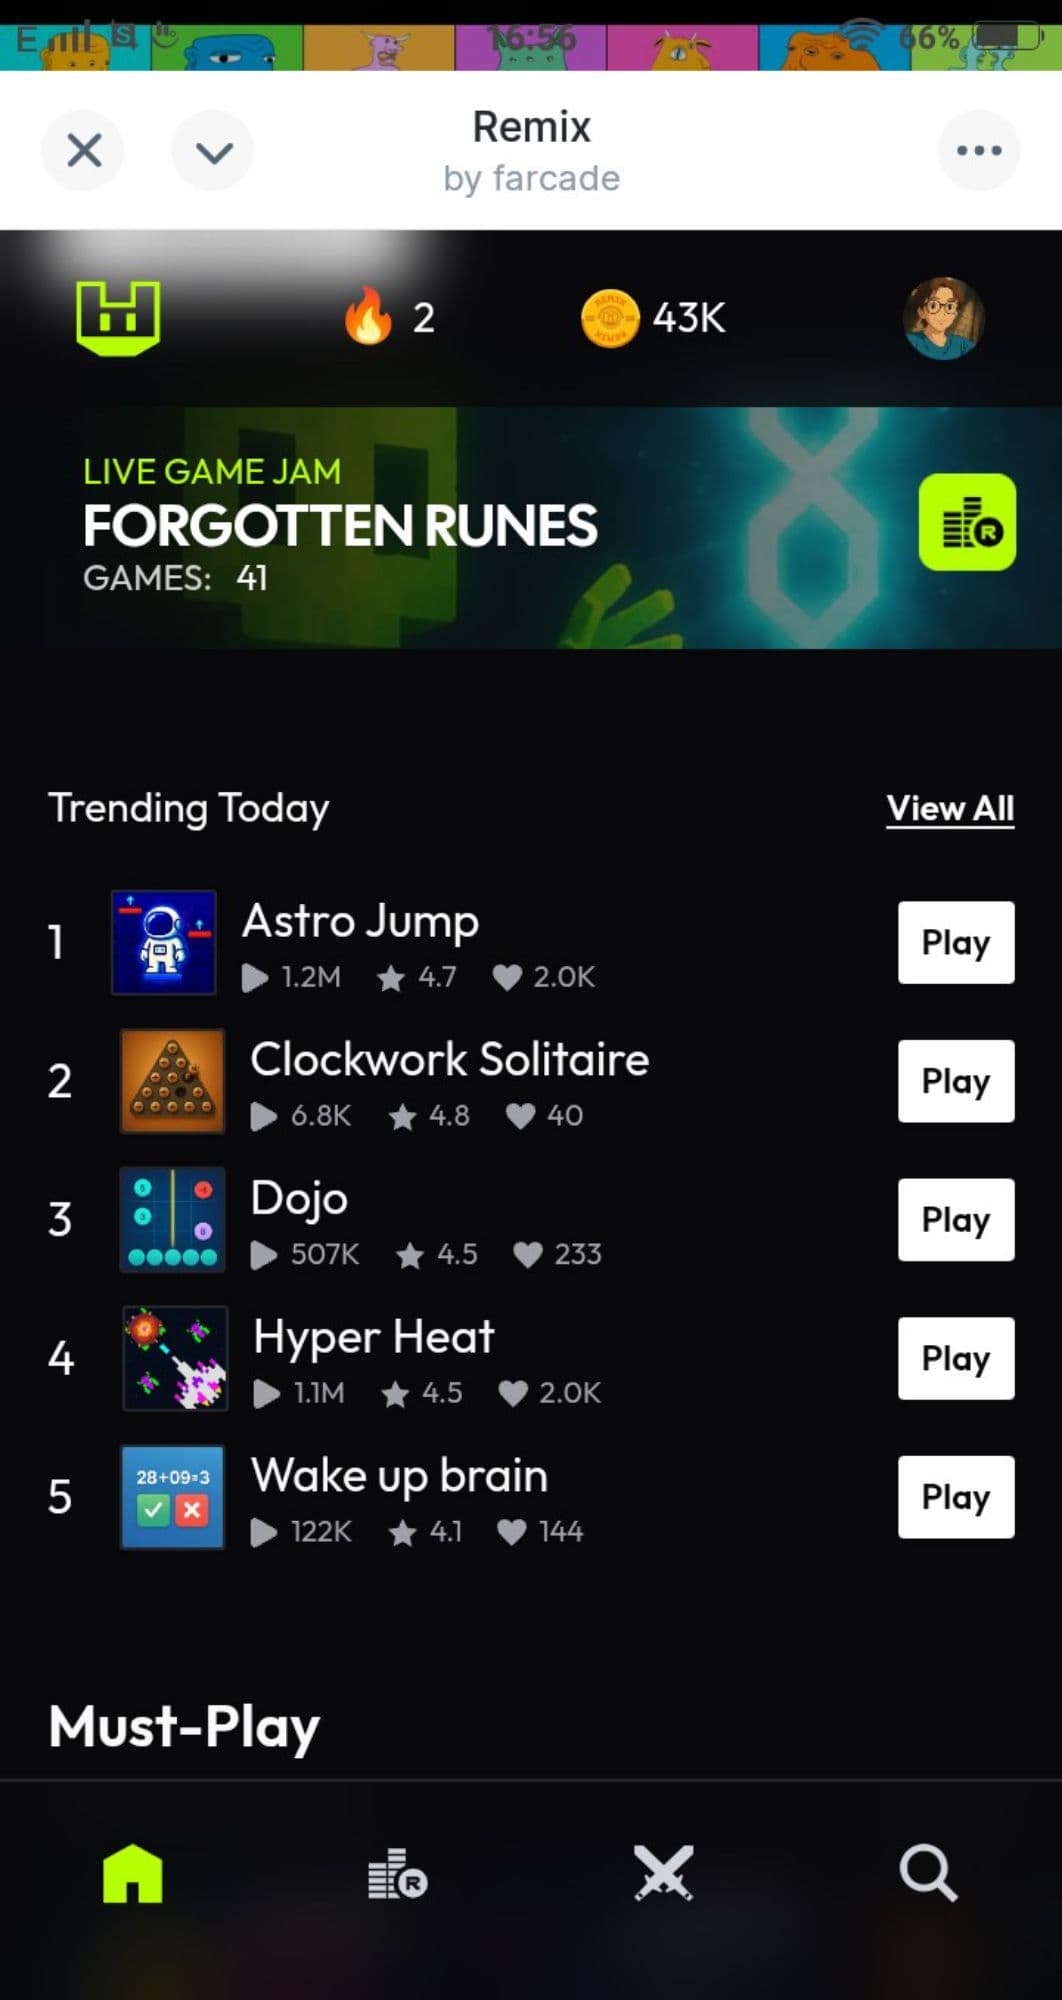Collapse the mini app with chevron
The image size is (1062, 2000).
pos(213,151)
